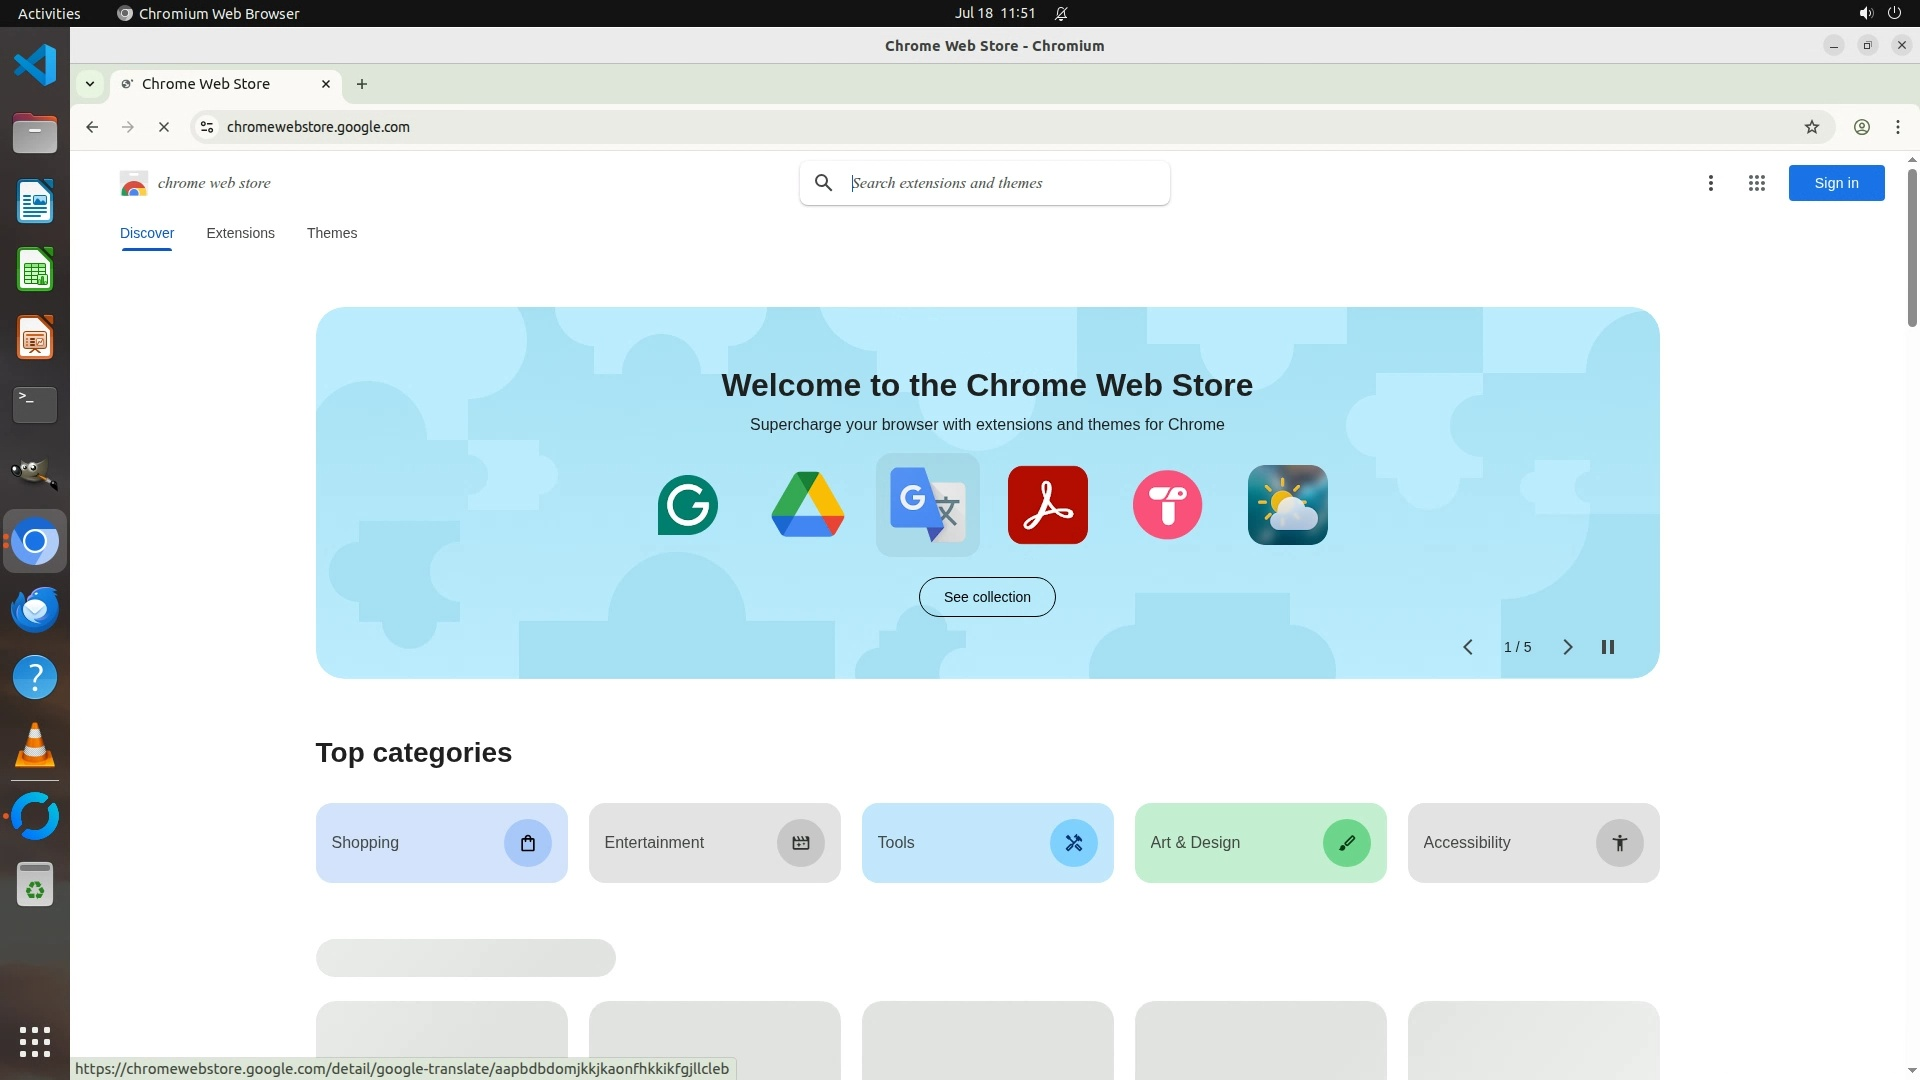Viewport: 1920px width, 1080px height.
Task: Switch to the Extensions tab
Action: tap(240, 233)
